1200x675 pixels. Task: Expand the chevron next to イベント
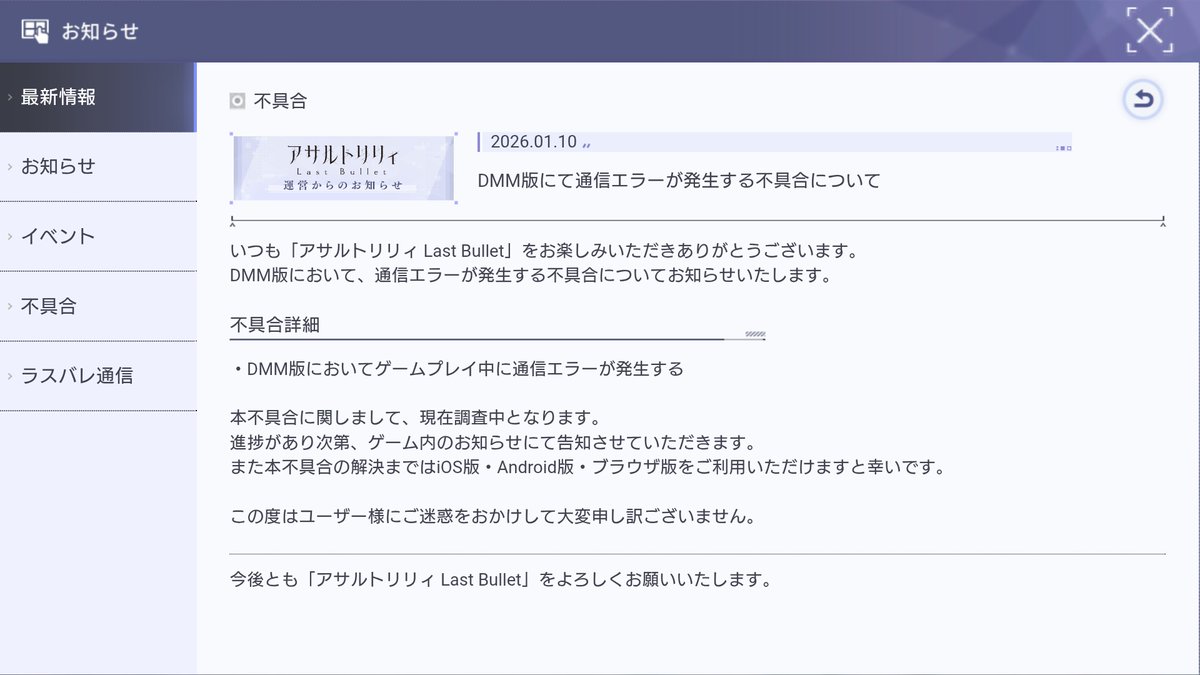(x=10, y=236)
